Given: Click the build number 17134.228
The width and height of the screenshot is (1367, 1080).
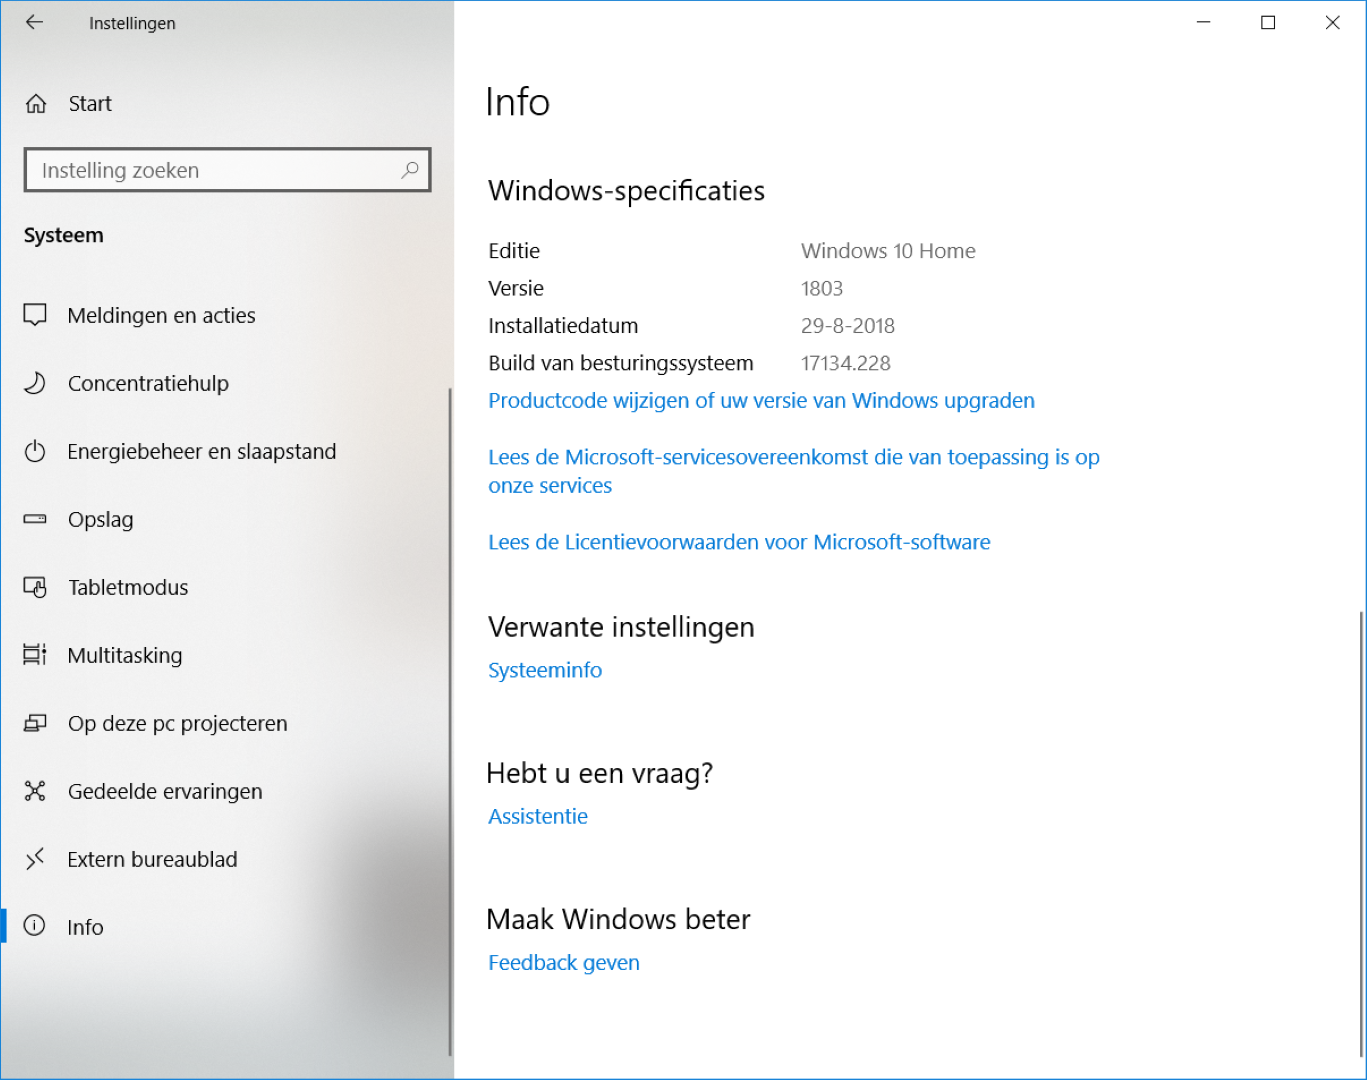Looking at the screenshot, I should click(x=846, y=364).
